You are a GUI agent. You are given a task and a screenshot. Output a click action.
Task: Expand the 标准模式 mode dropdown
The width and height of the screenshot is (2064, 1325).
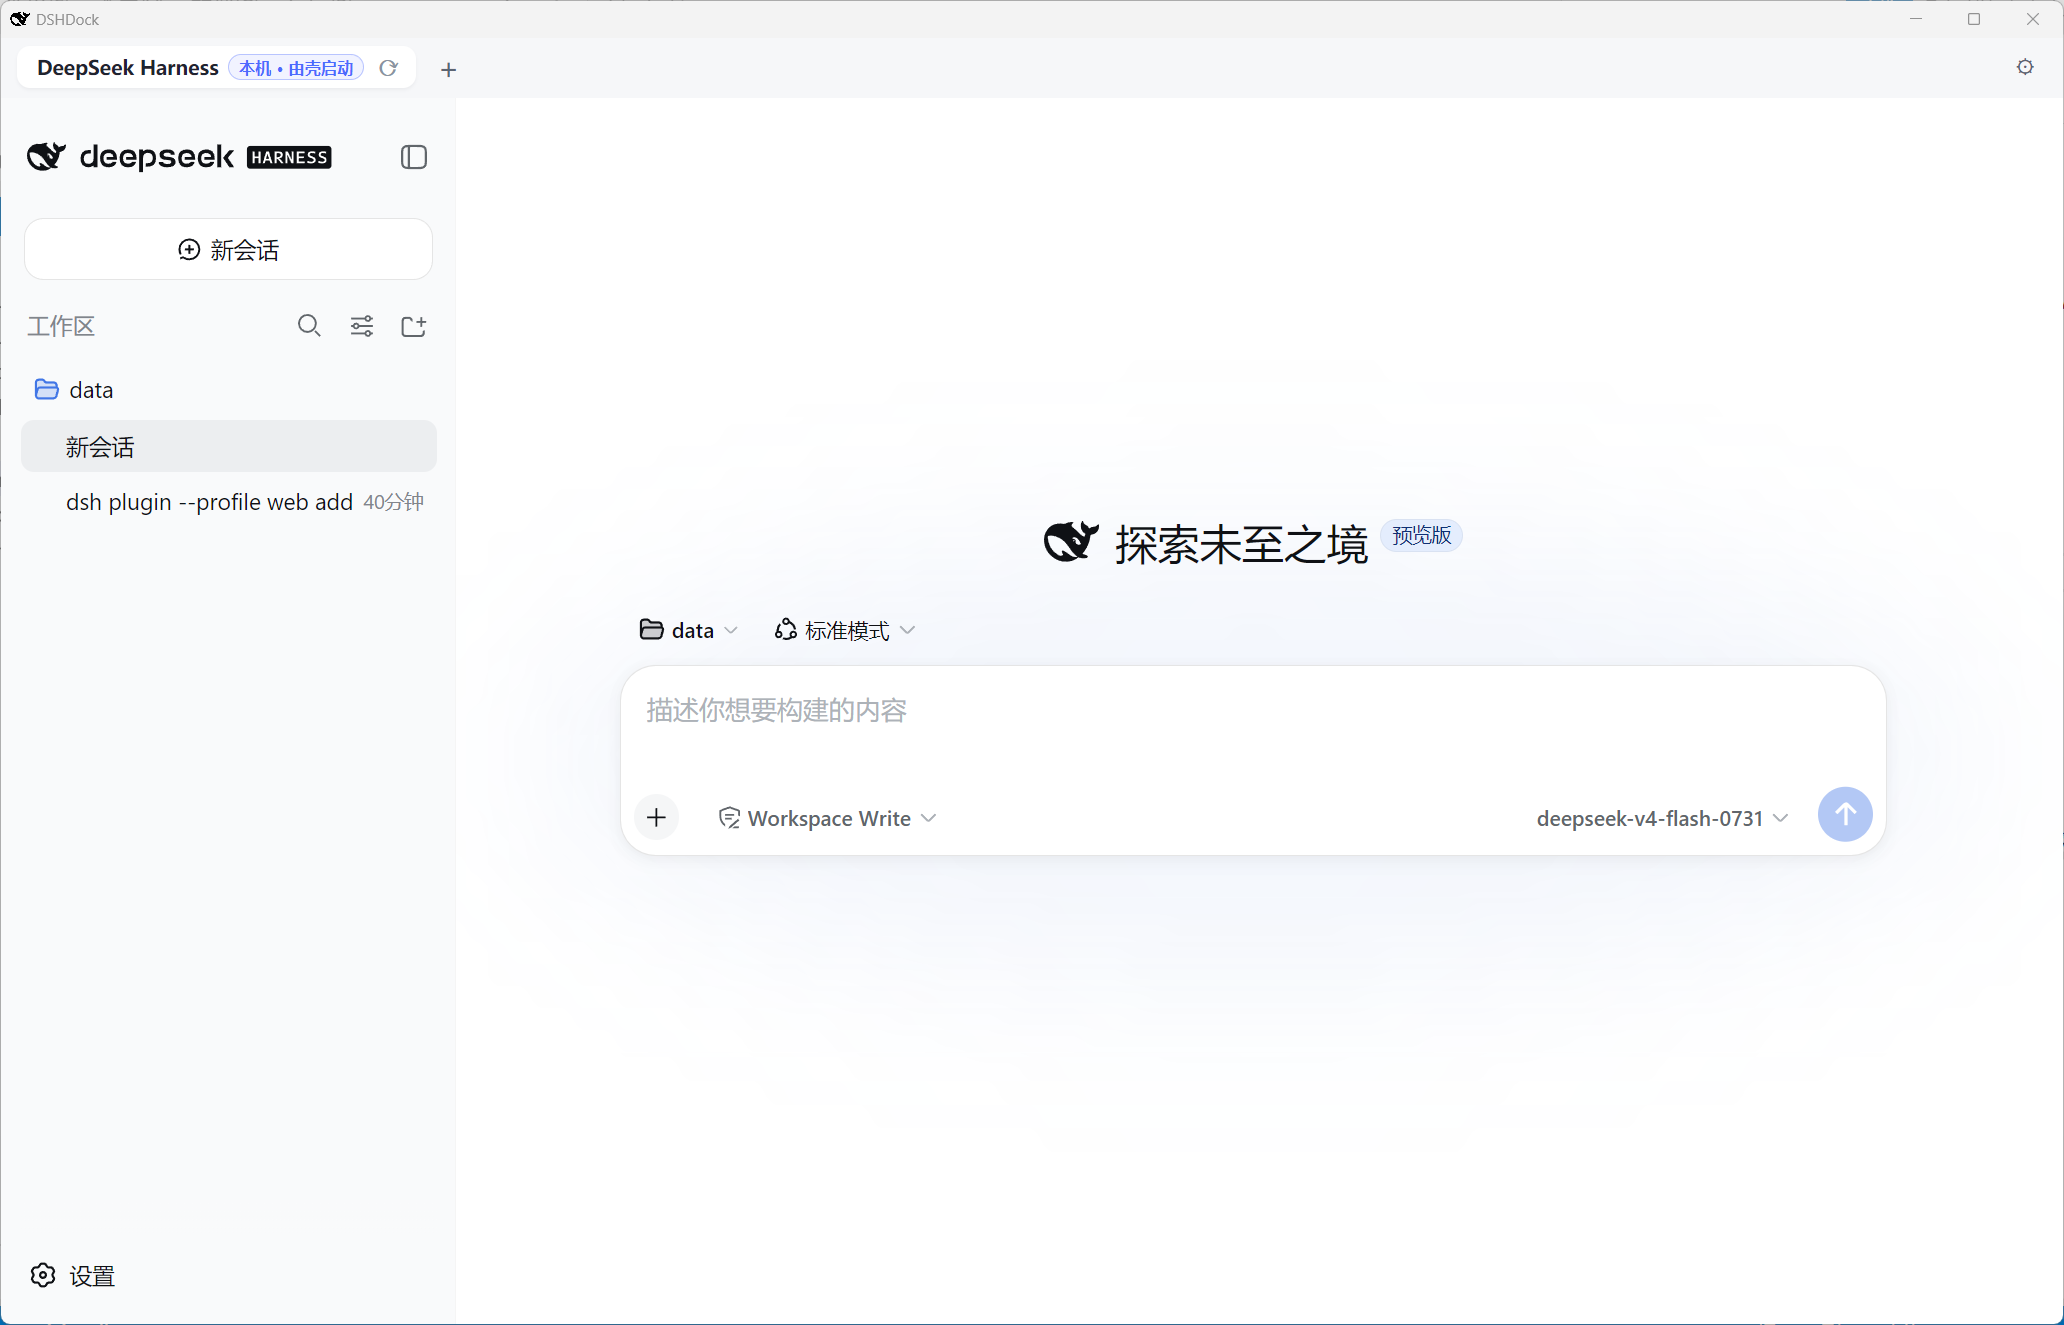pyautogui.click(x=845, y=630)
